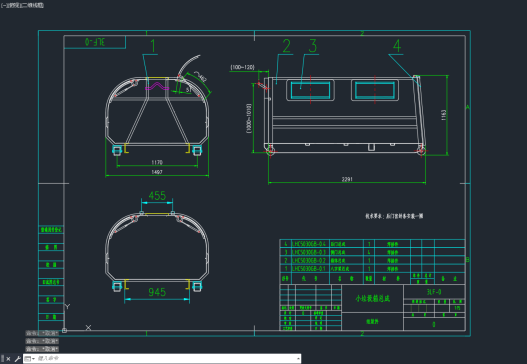Click the UCS origin square marker
527x364 pixels.
click(65, 331)
